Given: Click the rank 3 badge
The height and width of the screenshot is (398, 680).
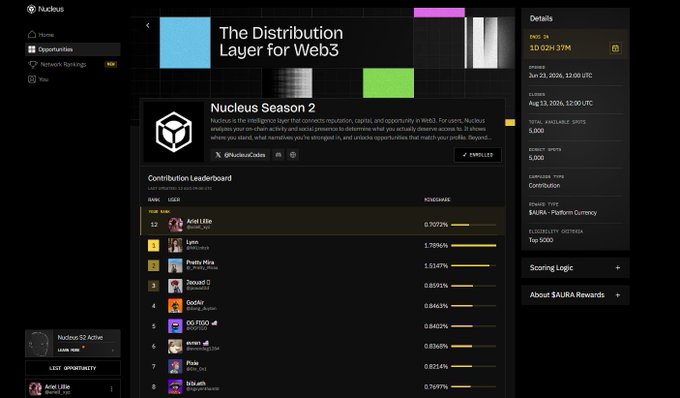Looking at the screenshot, I should pyautogui.click(x=154, y=286).
